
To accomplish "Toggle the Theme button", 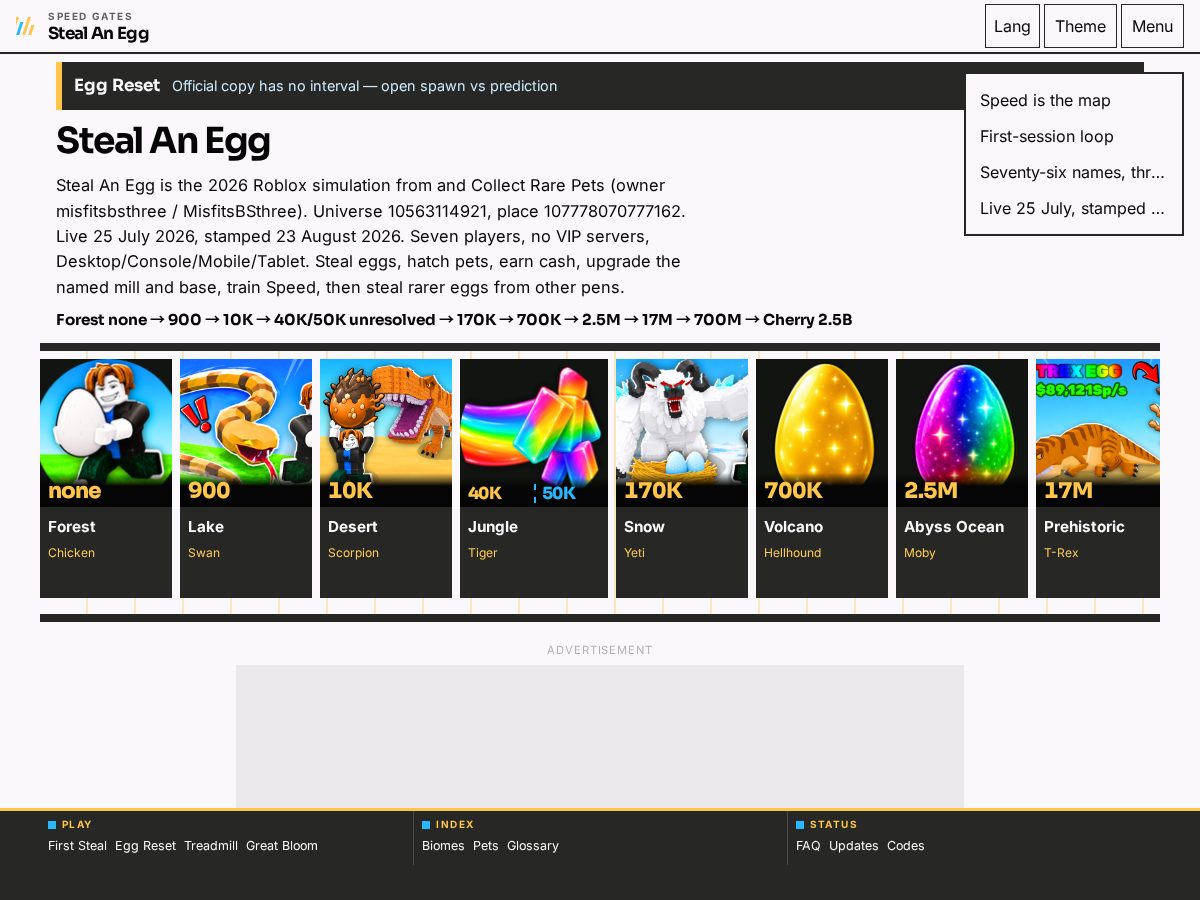I will 1080,26.
